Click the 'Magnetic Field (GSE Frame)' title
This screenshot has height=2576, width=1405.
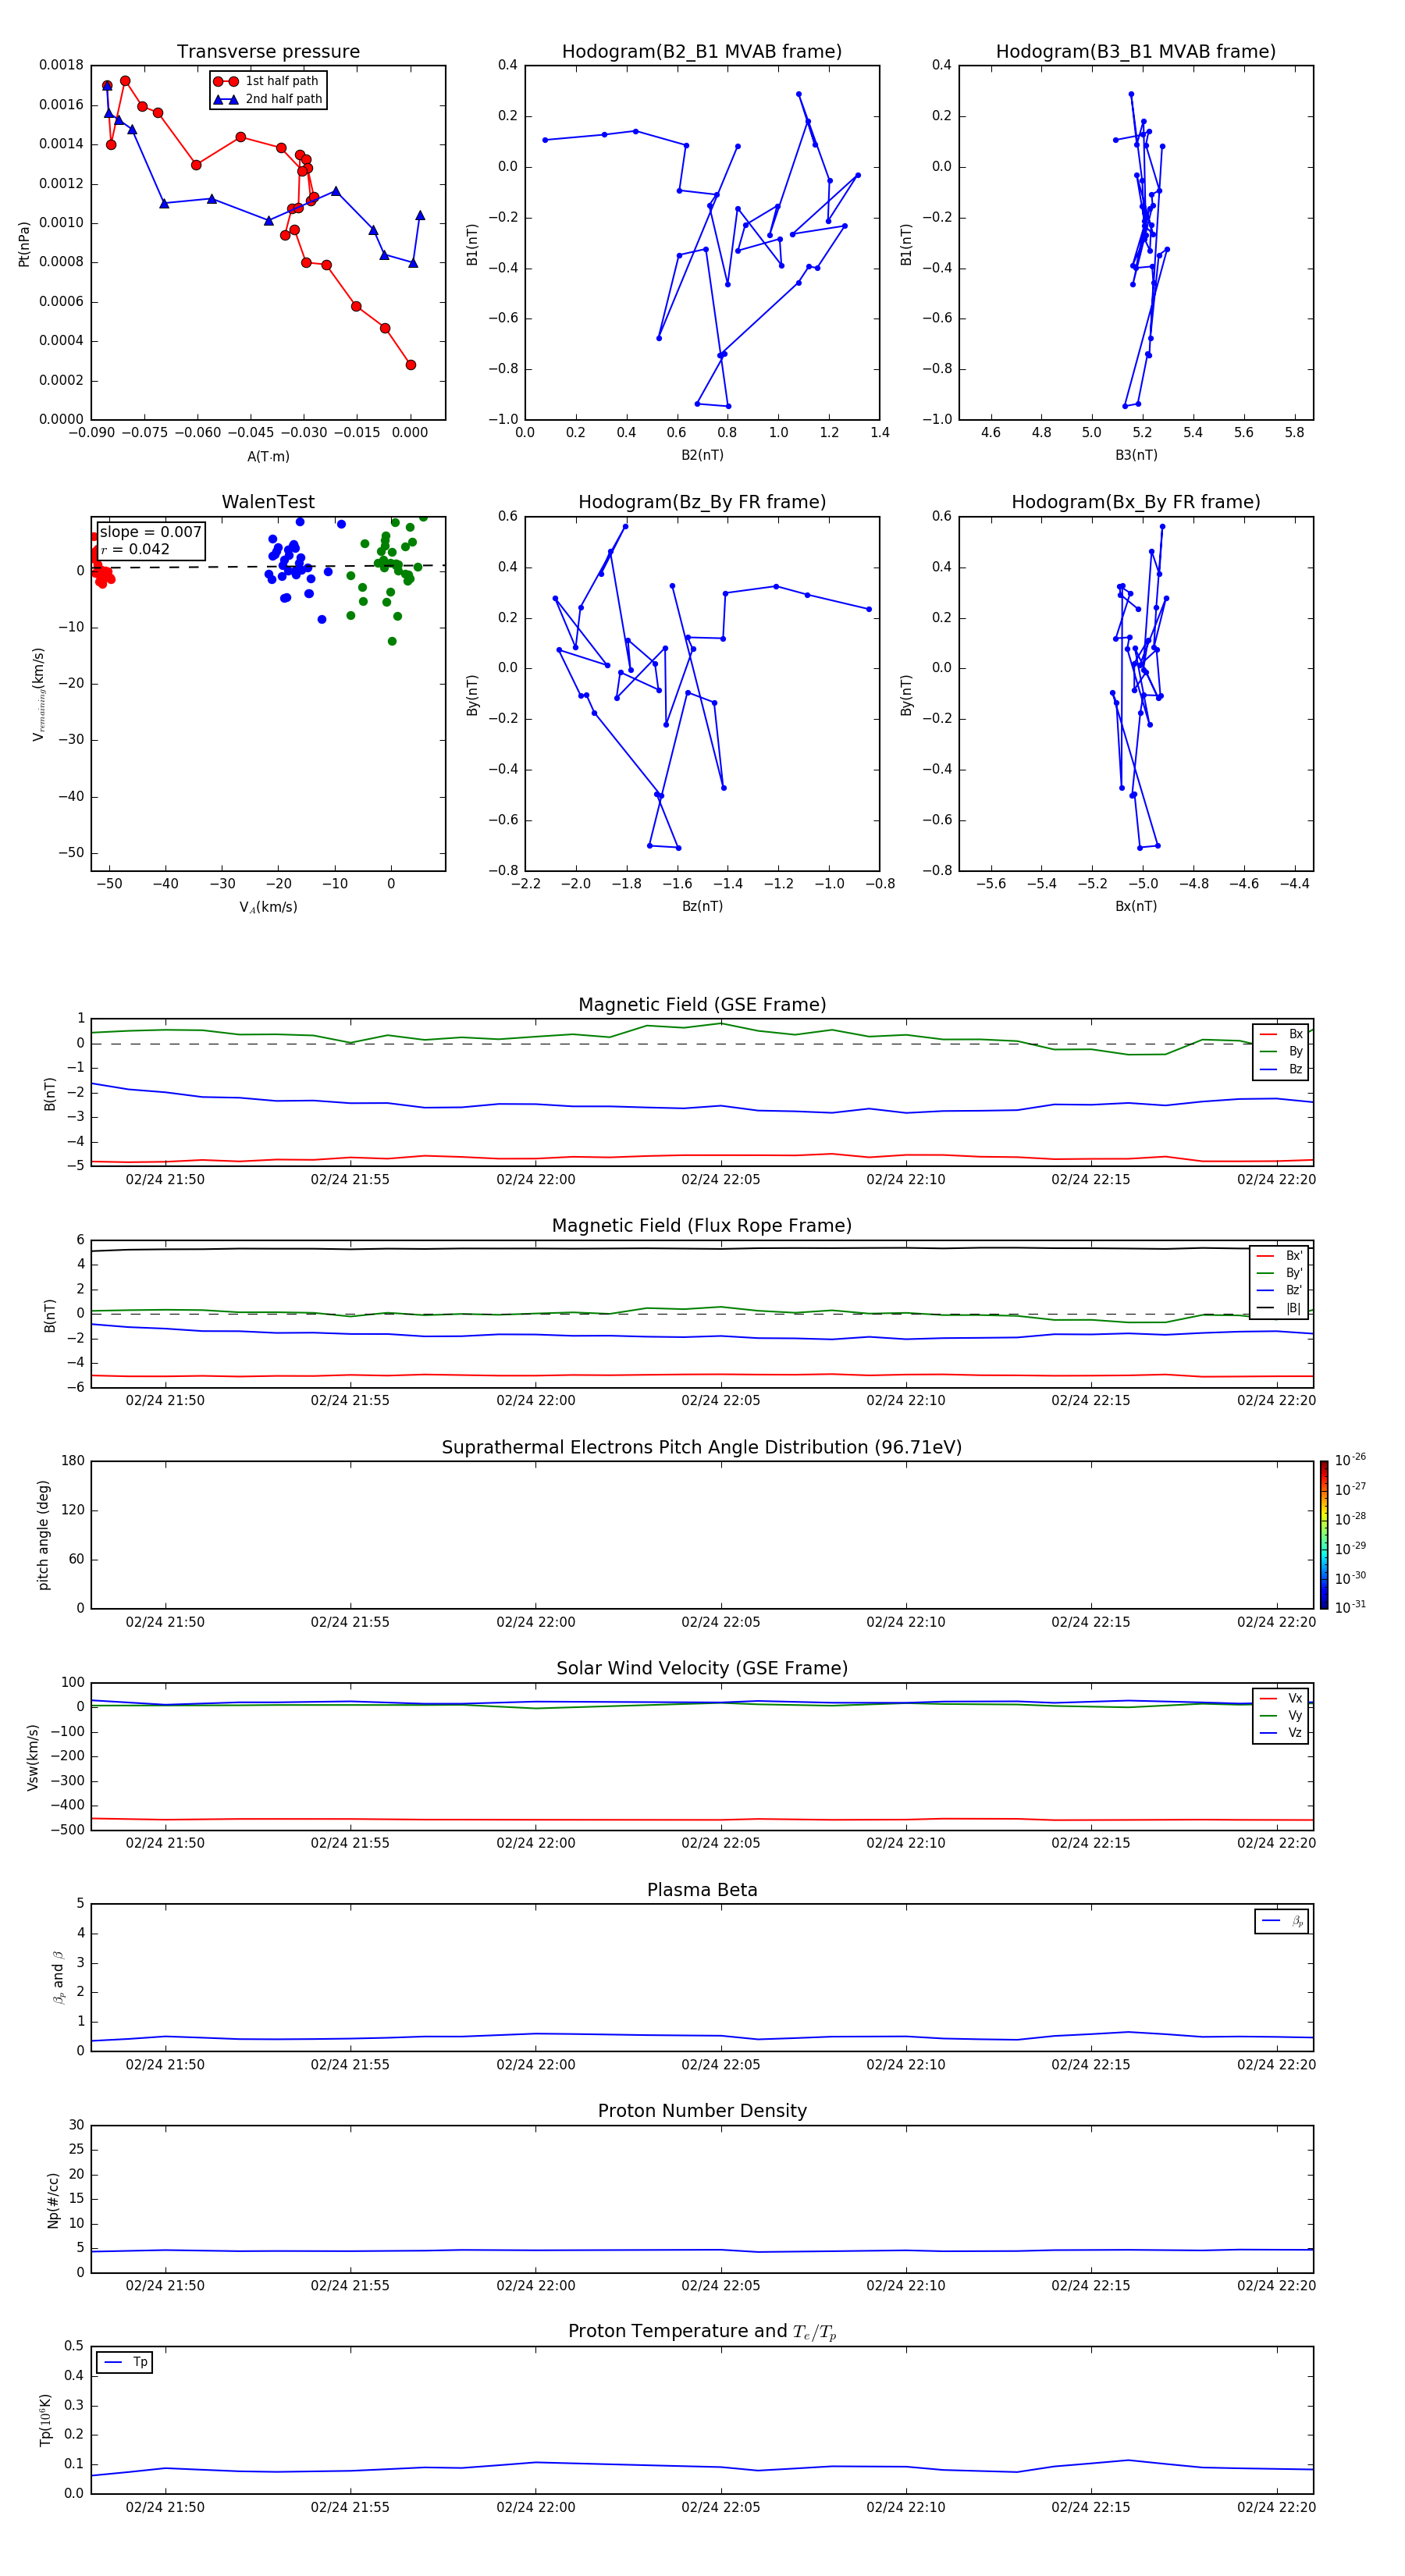[702, 1005]
